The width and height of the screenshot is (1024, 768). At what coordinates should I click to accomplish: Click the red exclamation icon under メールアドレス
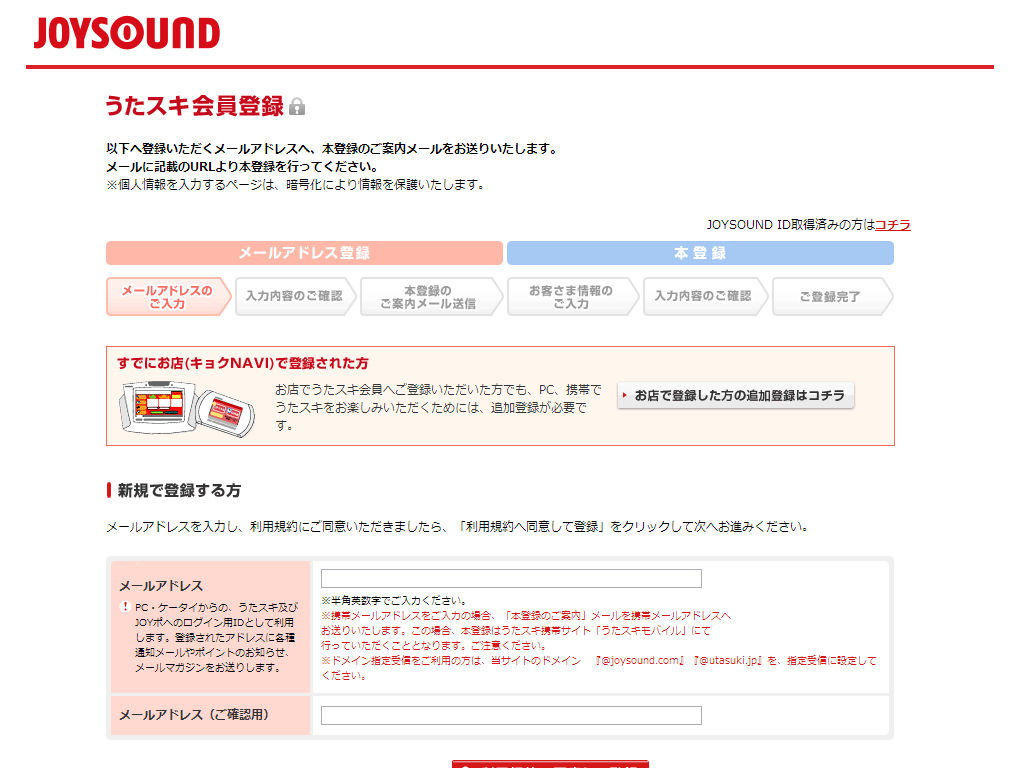(x=125, y=607)
